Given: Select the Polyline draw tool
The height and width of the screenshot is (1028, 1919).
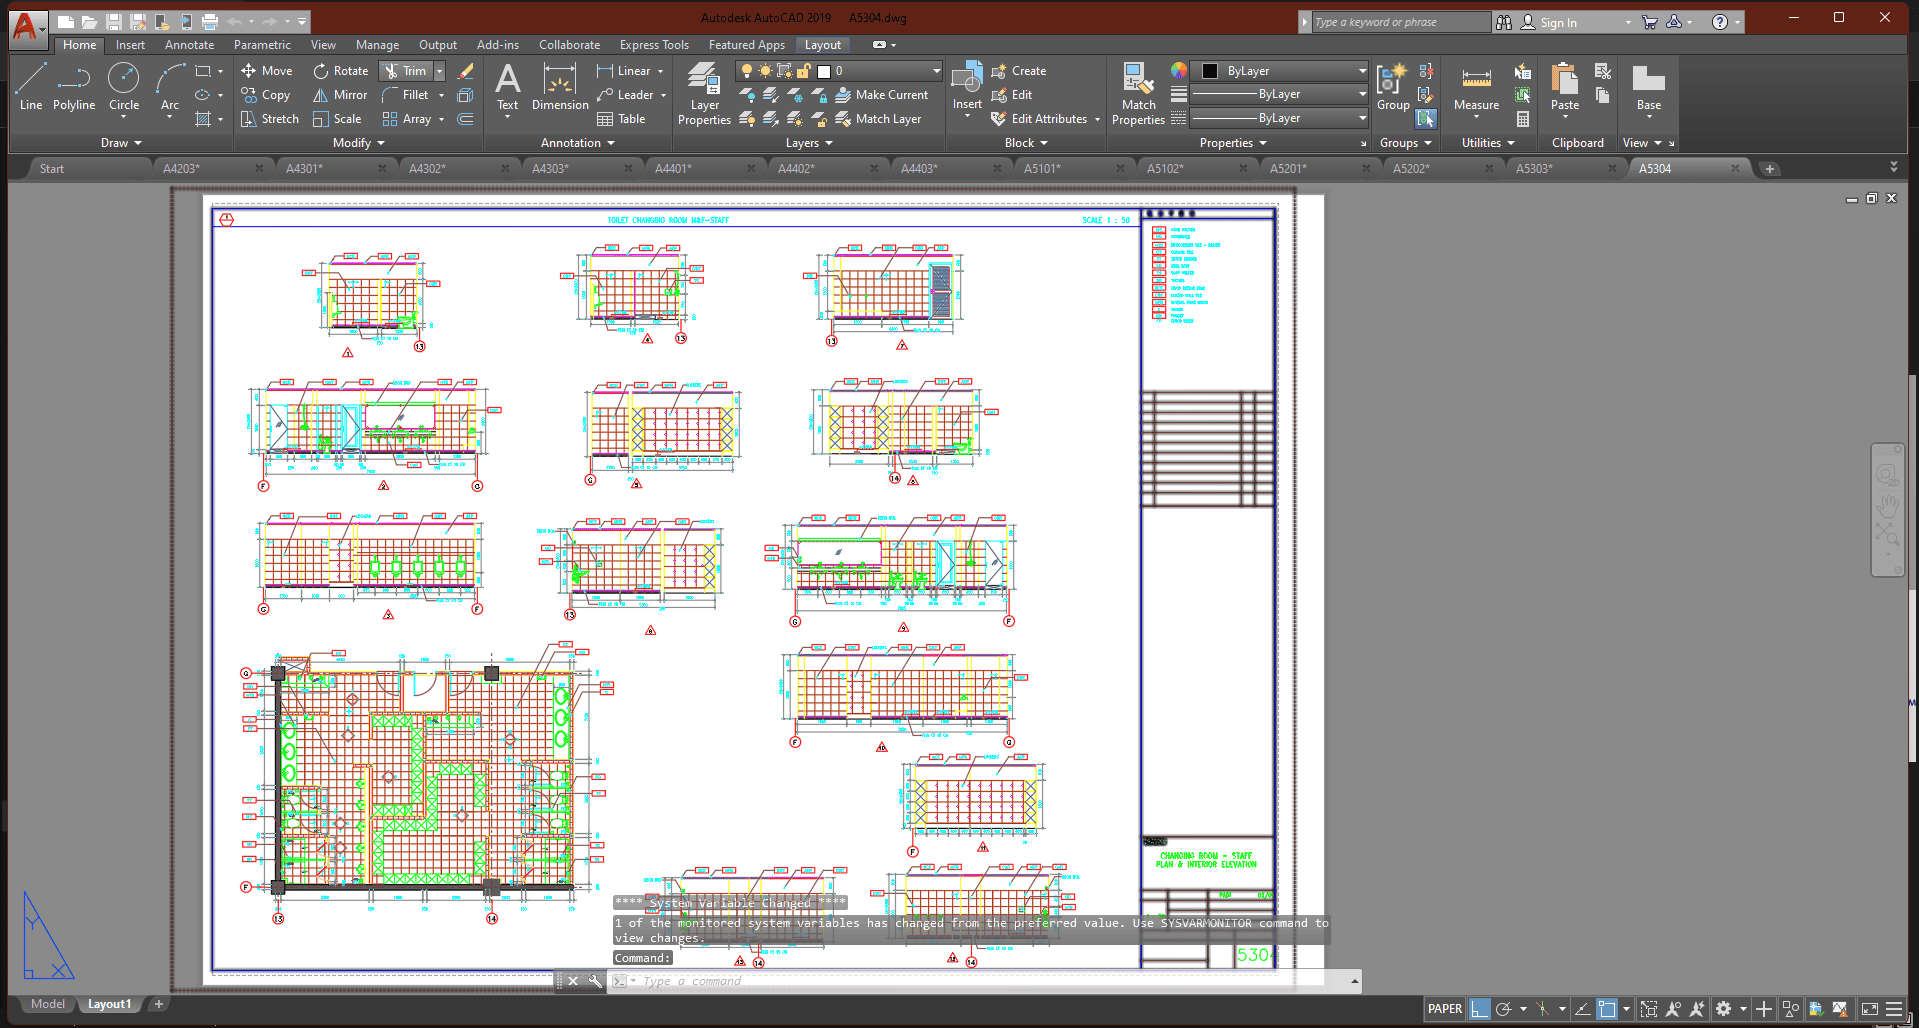Looking at the screenshot, I should click(74, 86).
